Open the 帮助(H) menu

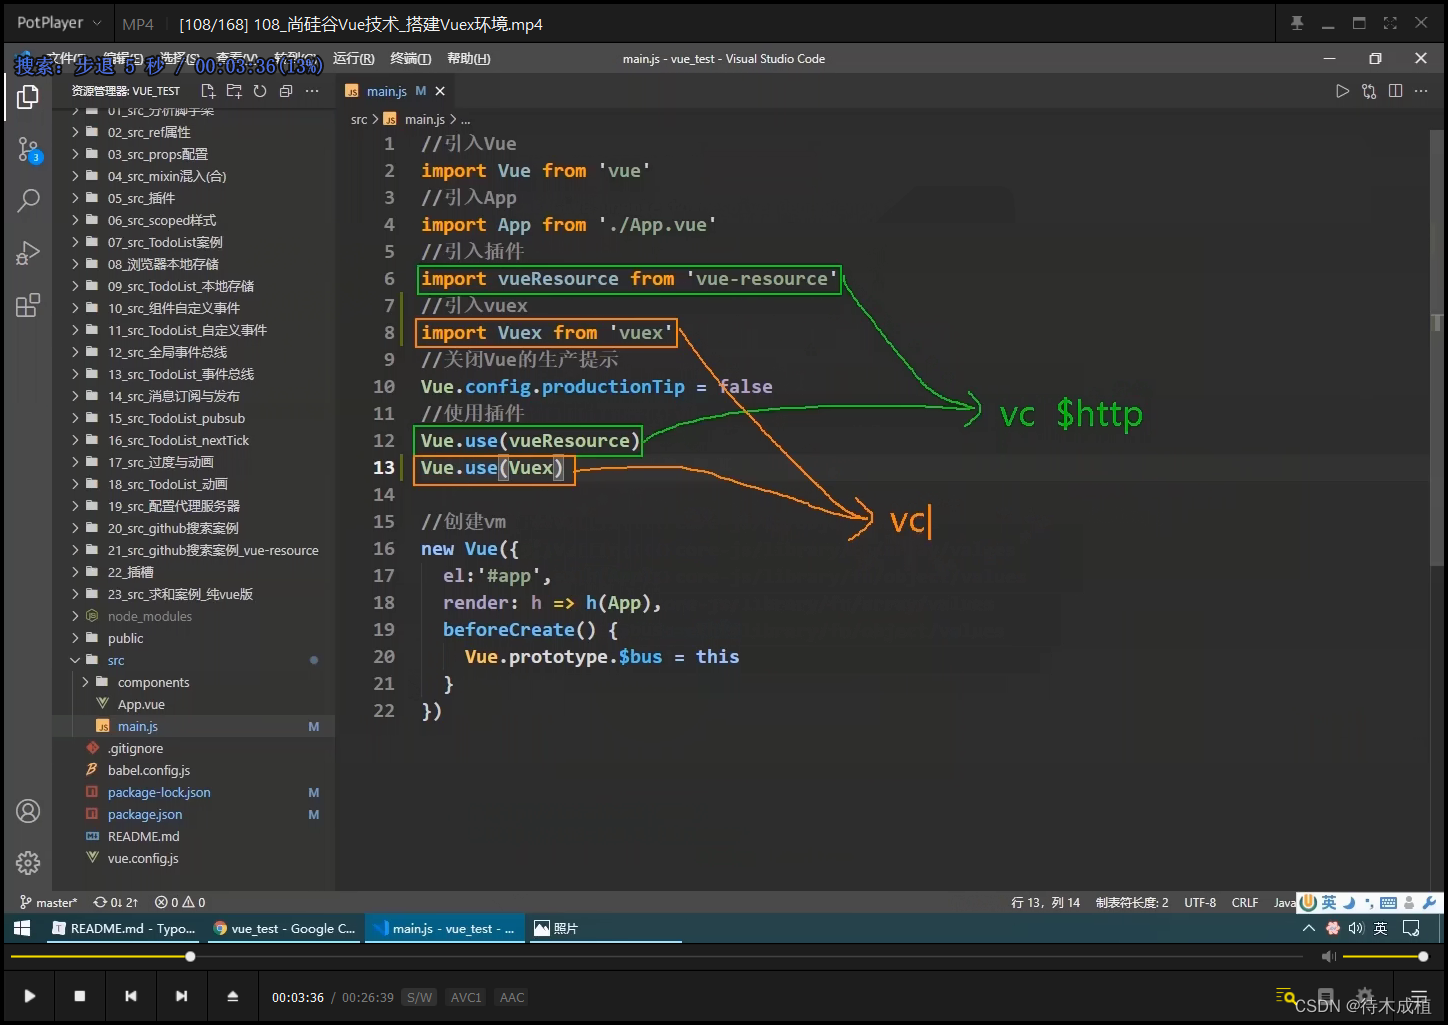(x=469, y=59)
